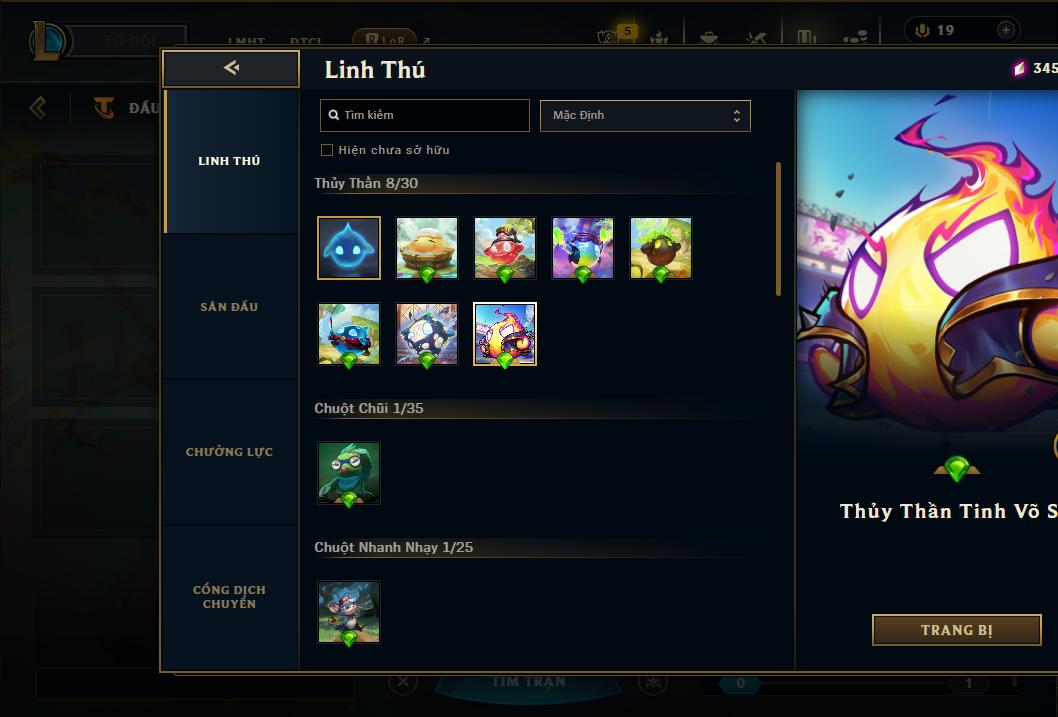Open the Chưởng Lực tab
1058x717 pixels.
pos(230,452)
